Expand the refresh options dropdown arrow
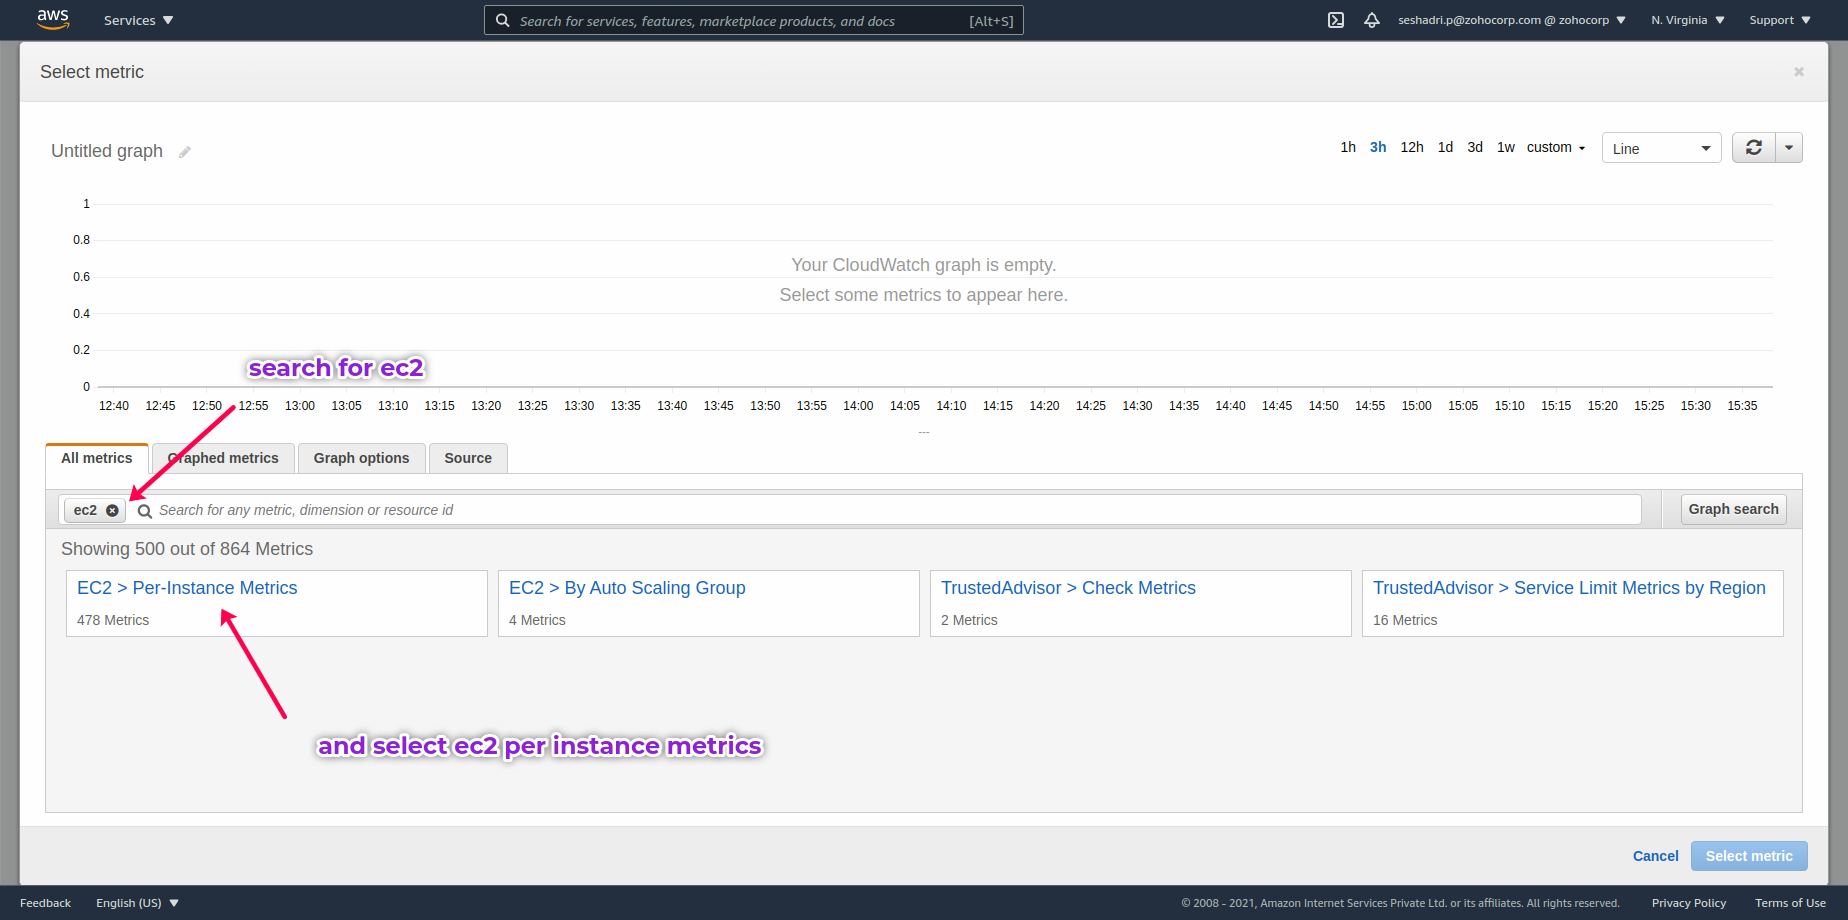Screen dimensions: 1848x920 point(1789,148)
